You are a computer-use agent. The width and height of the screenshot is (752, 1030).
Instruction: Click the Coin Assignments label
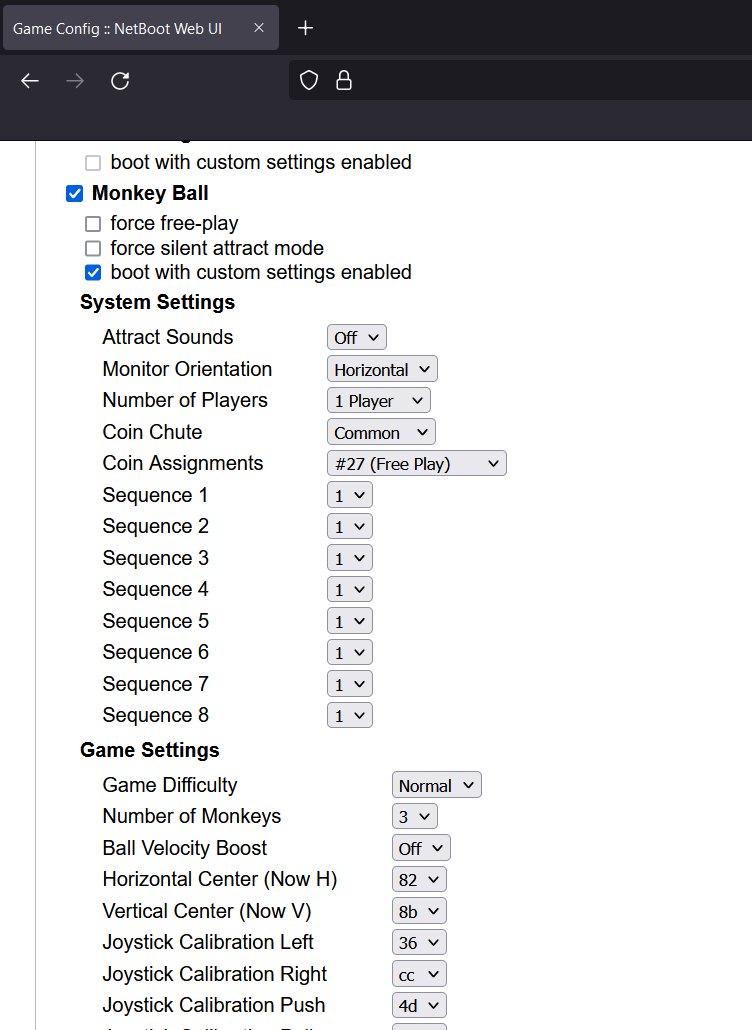(x=183, y=463)
